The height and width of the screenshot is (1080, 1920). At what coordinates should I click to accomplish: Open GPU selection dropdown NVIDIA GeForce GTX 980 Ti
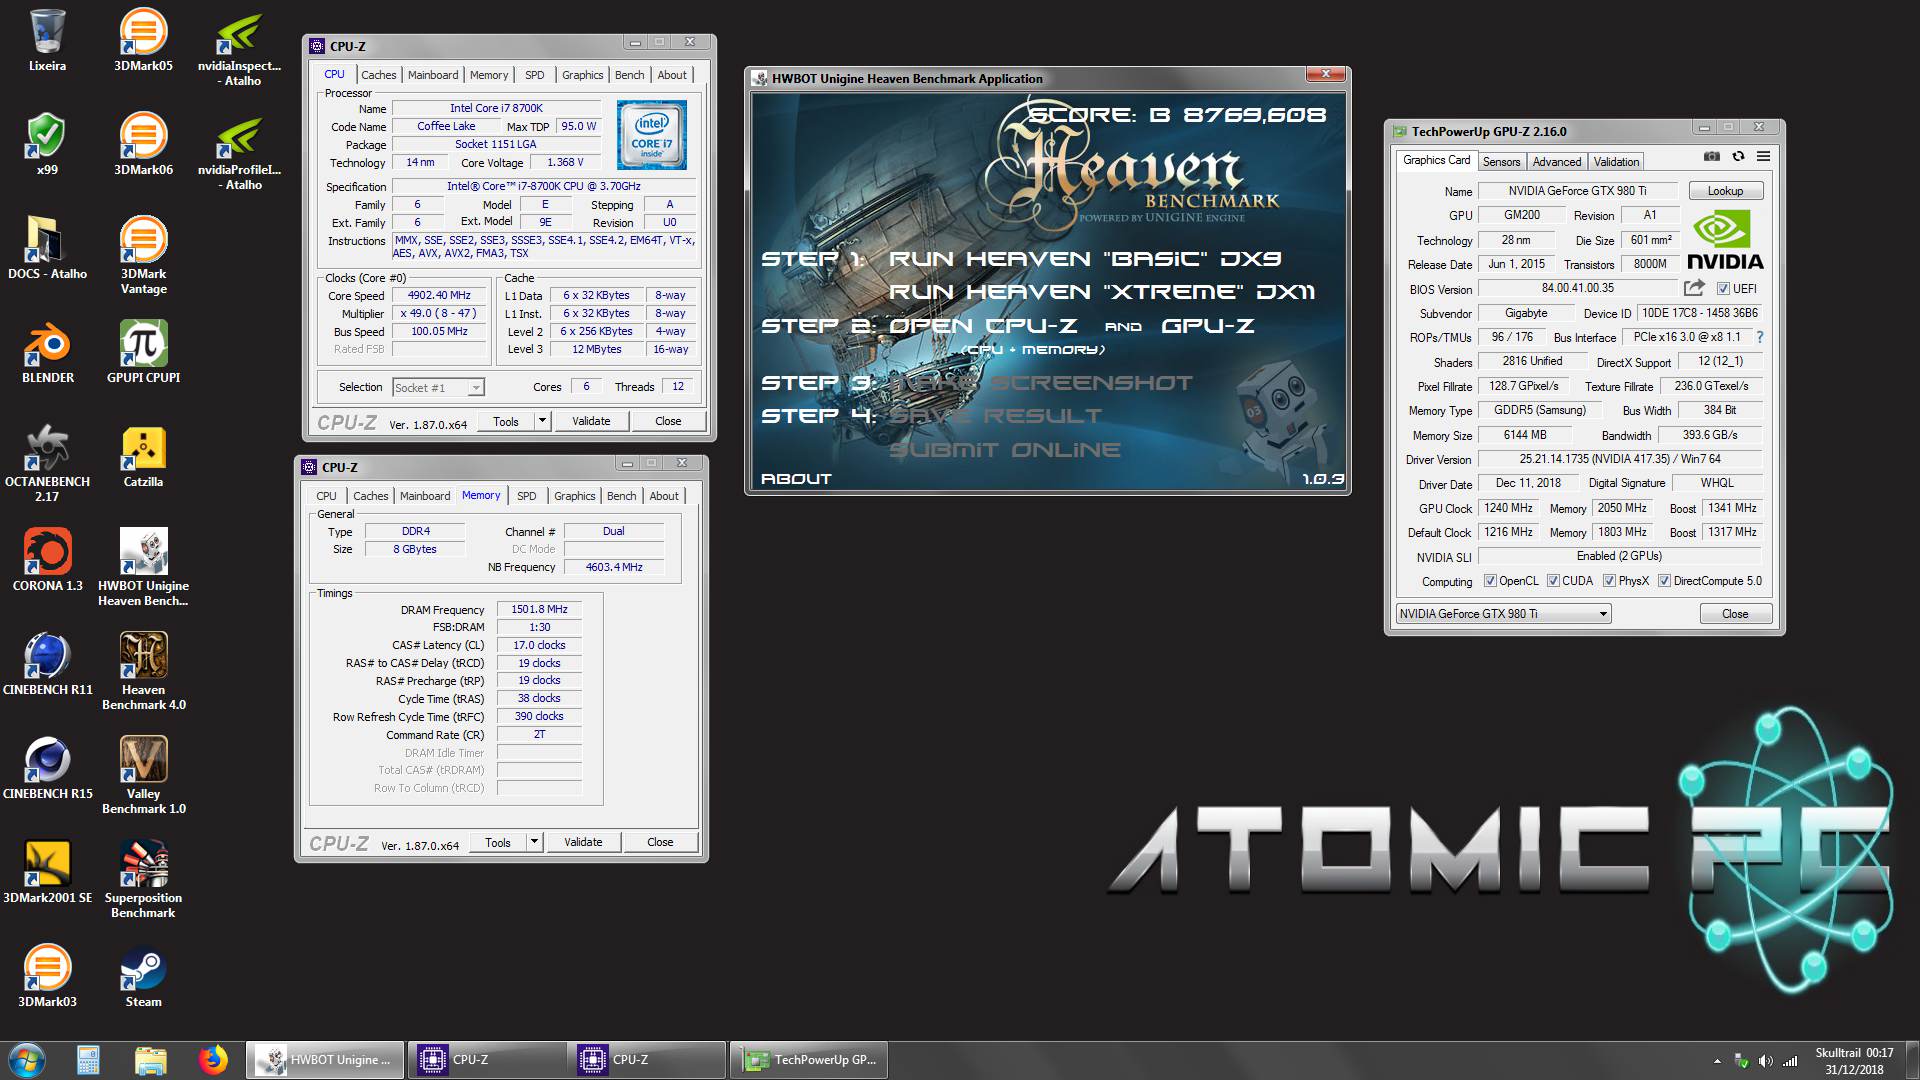[x=1503, y=614]
